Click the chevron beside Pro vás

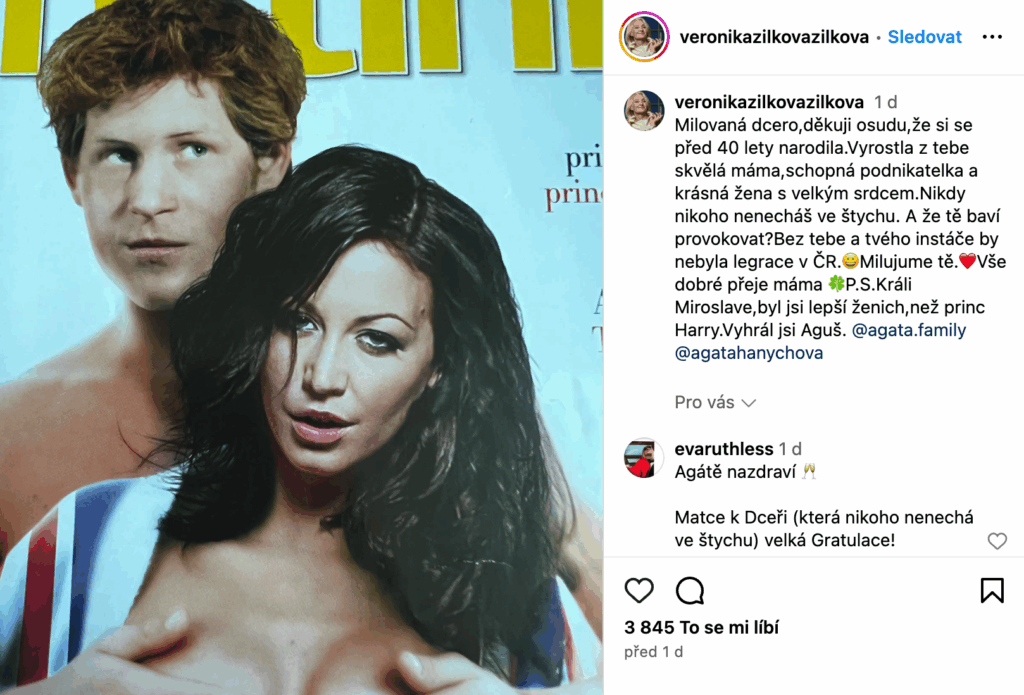pos(748,403)
